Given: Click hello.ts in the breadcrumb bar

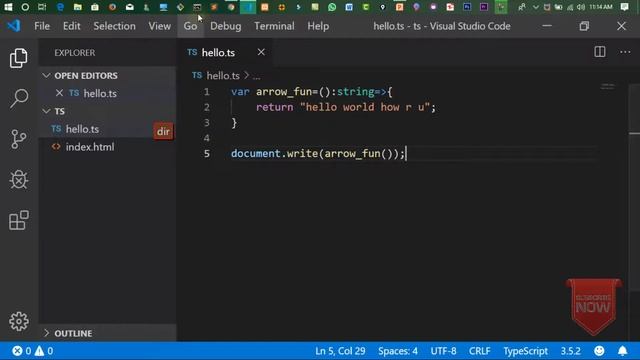Looking at the screenshot, I should pyautogui.click(x=223, y=76).
